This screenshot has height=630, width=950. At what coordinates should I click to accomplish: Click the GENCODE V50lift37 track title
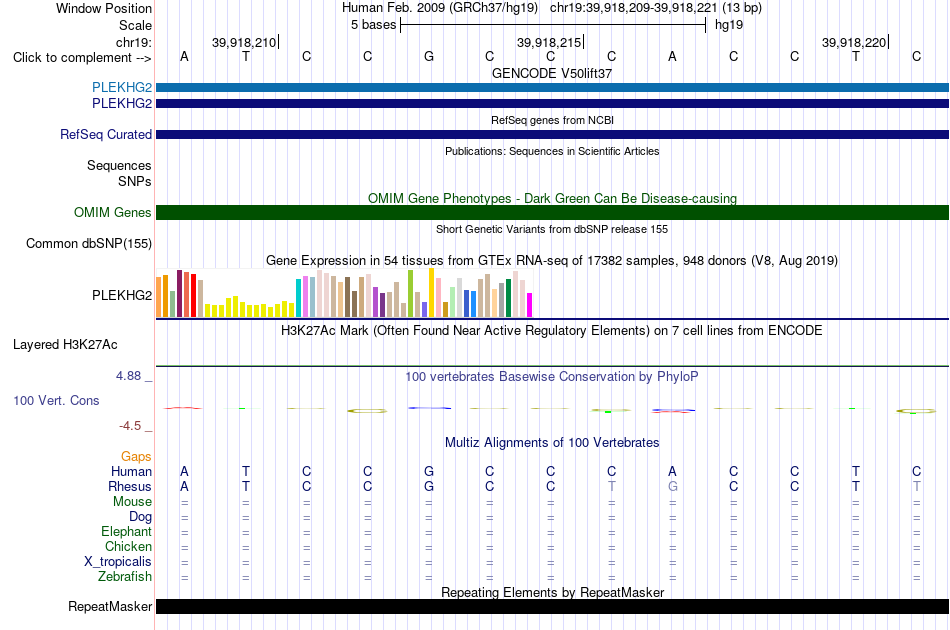click(552, 73)
